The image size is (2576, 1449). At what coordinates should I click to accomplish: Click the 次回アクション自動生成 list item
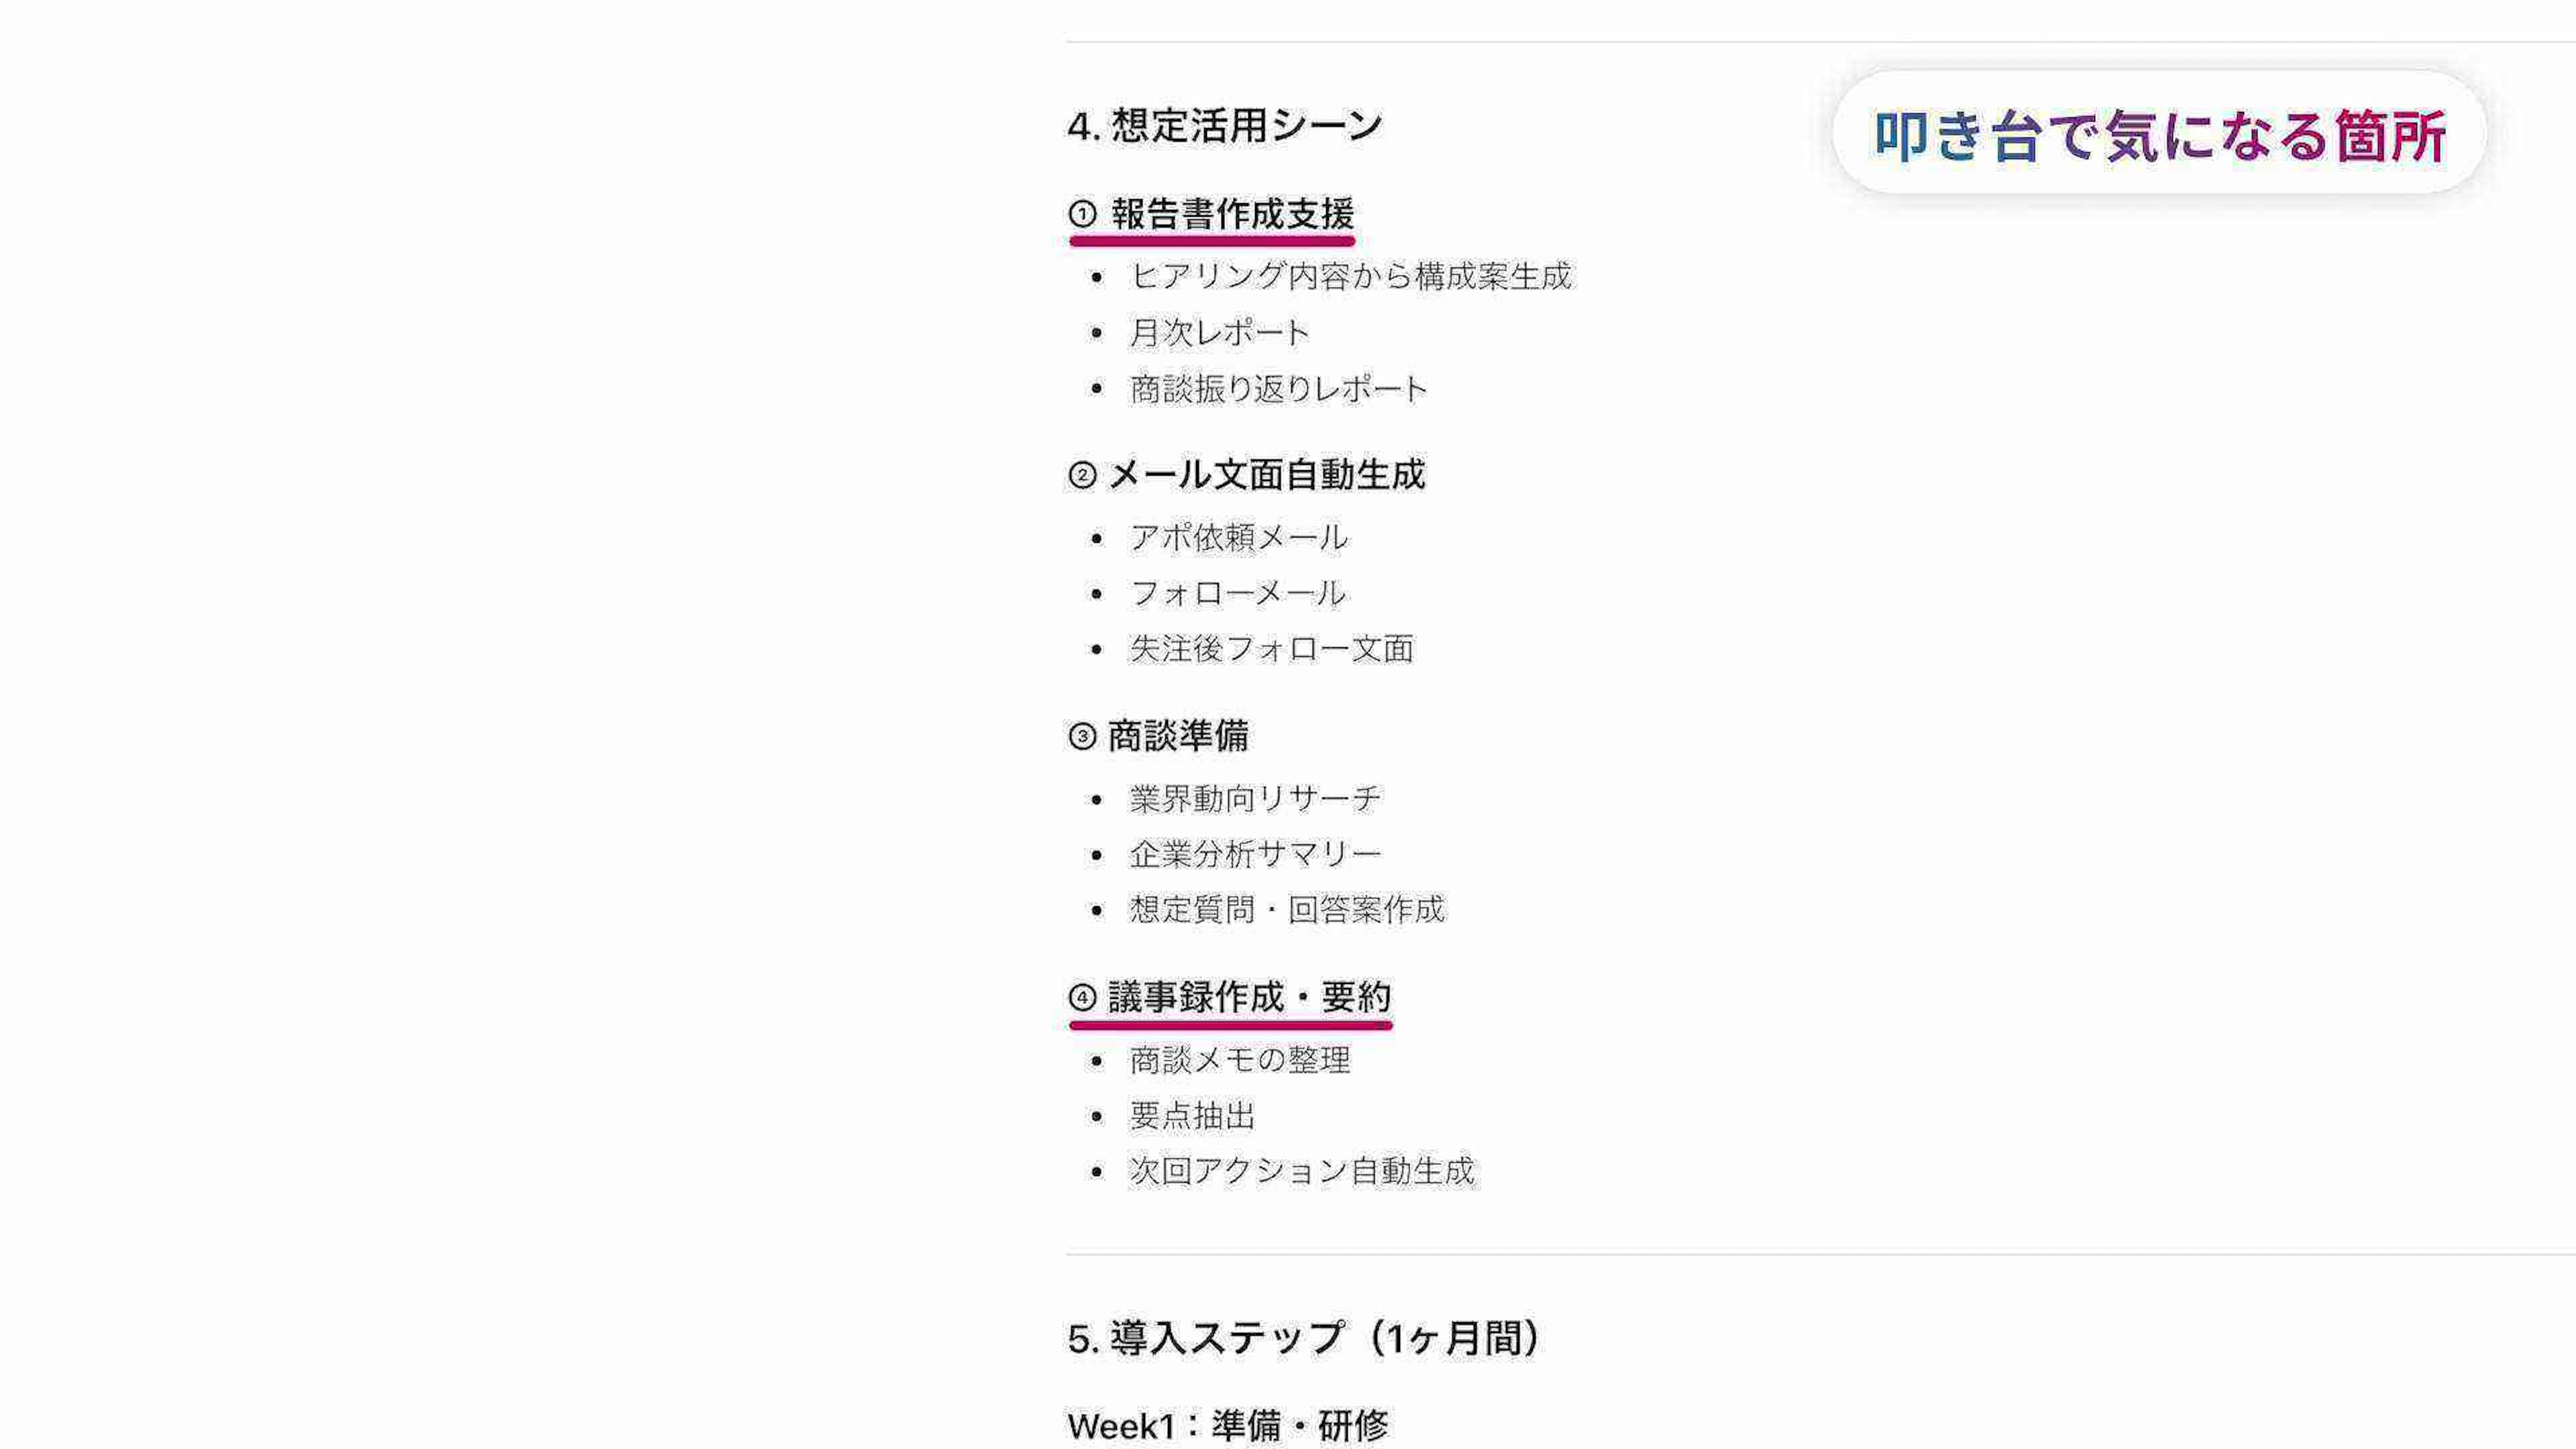pos(1301,1171)
